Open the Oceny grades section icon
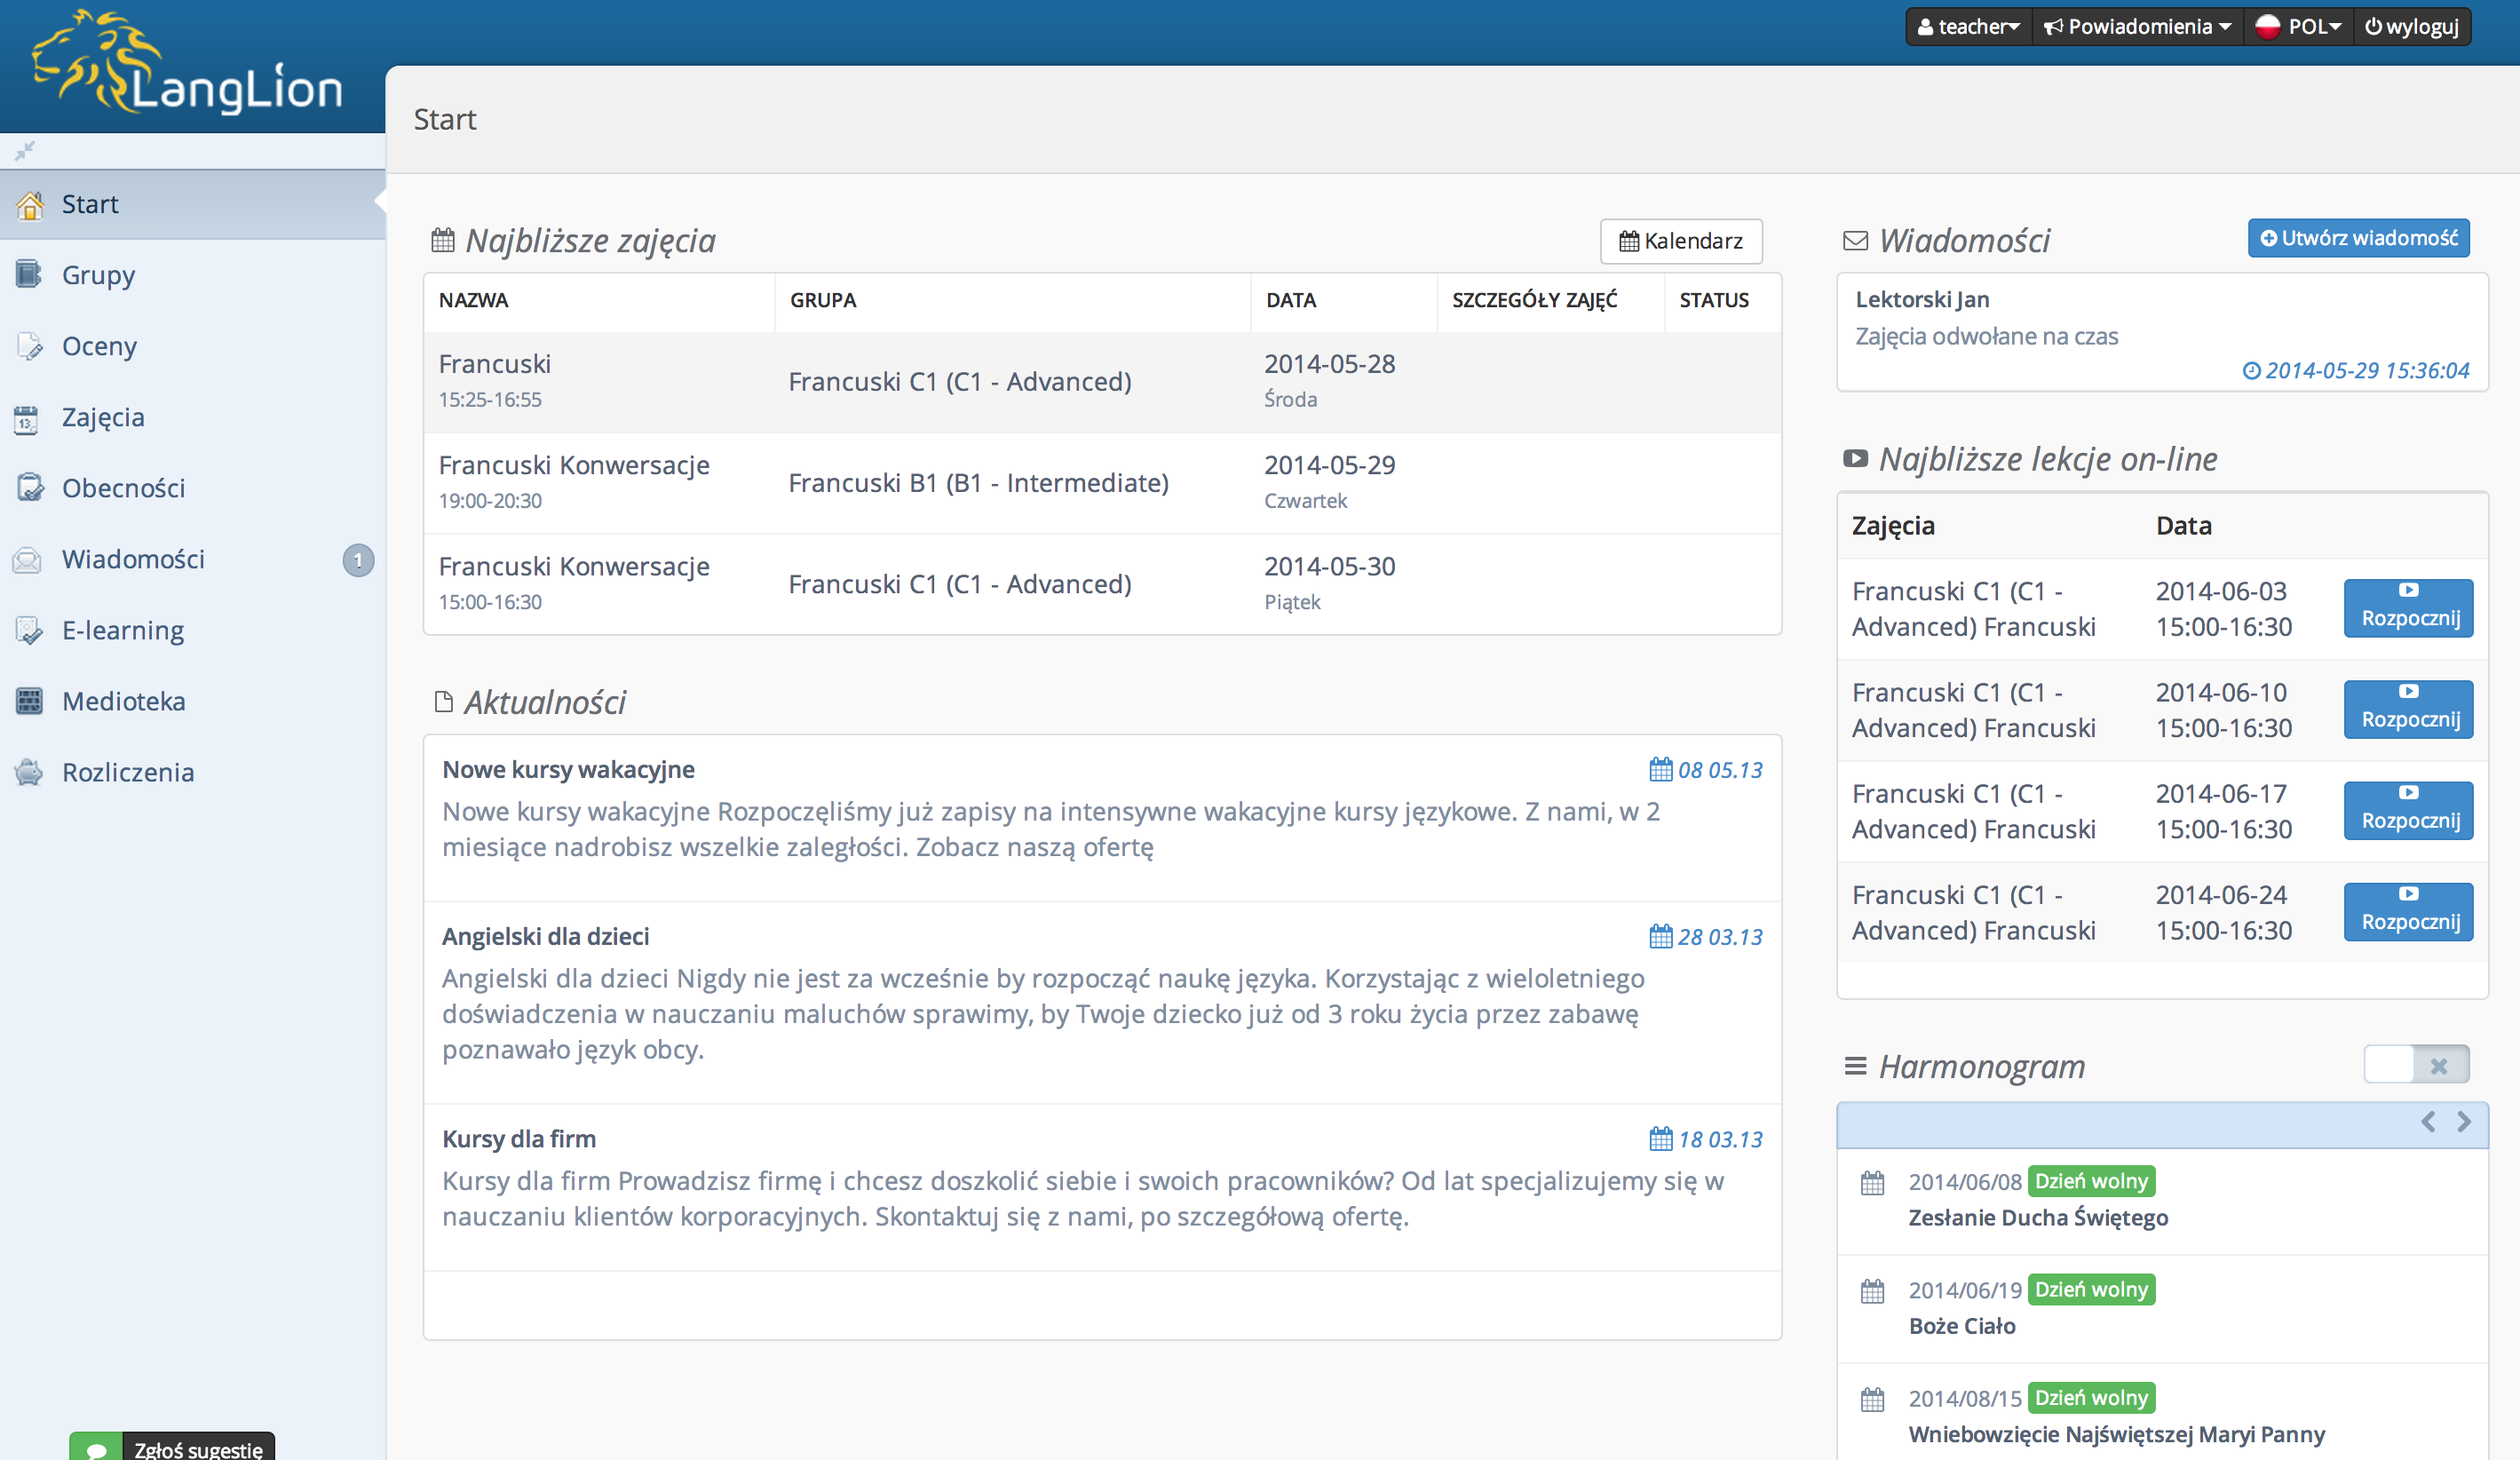Image resolution: width=2520 pixels, height=1460 pixels. pyautogui.click(x=29, y=346)
